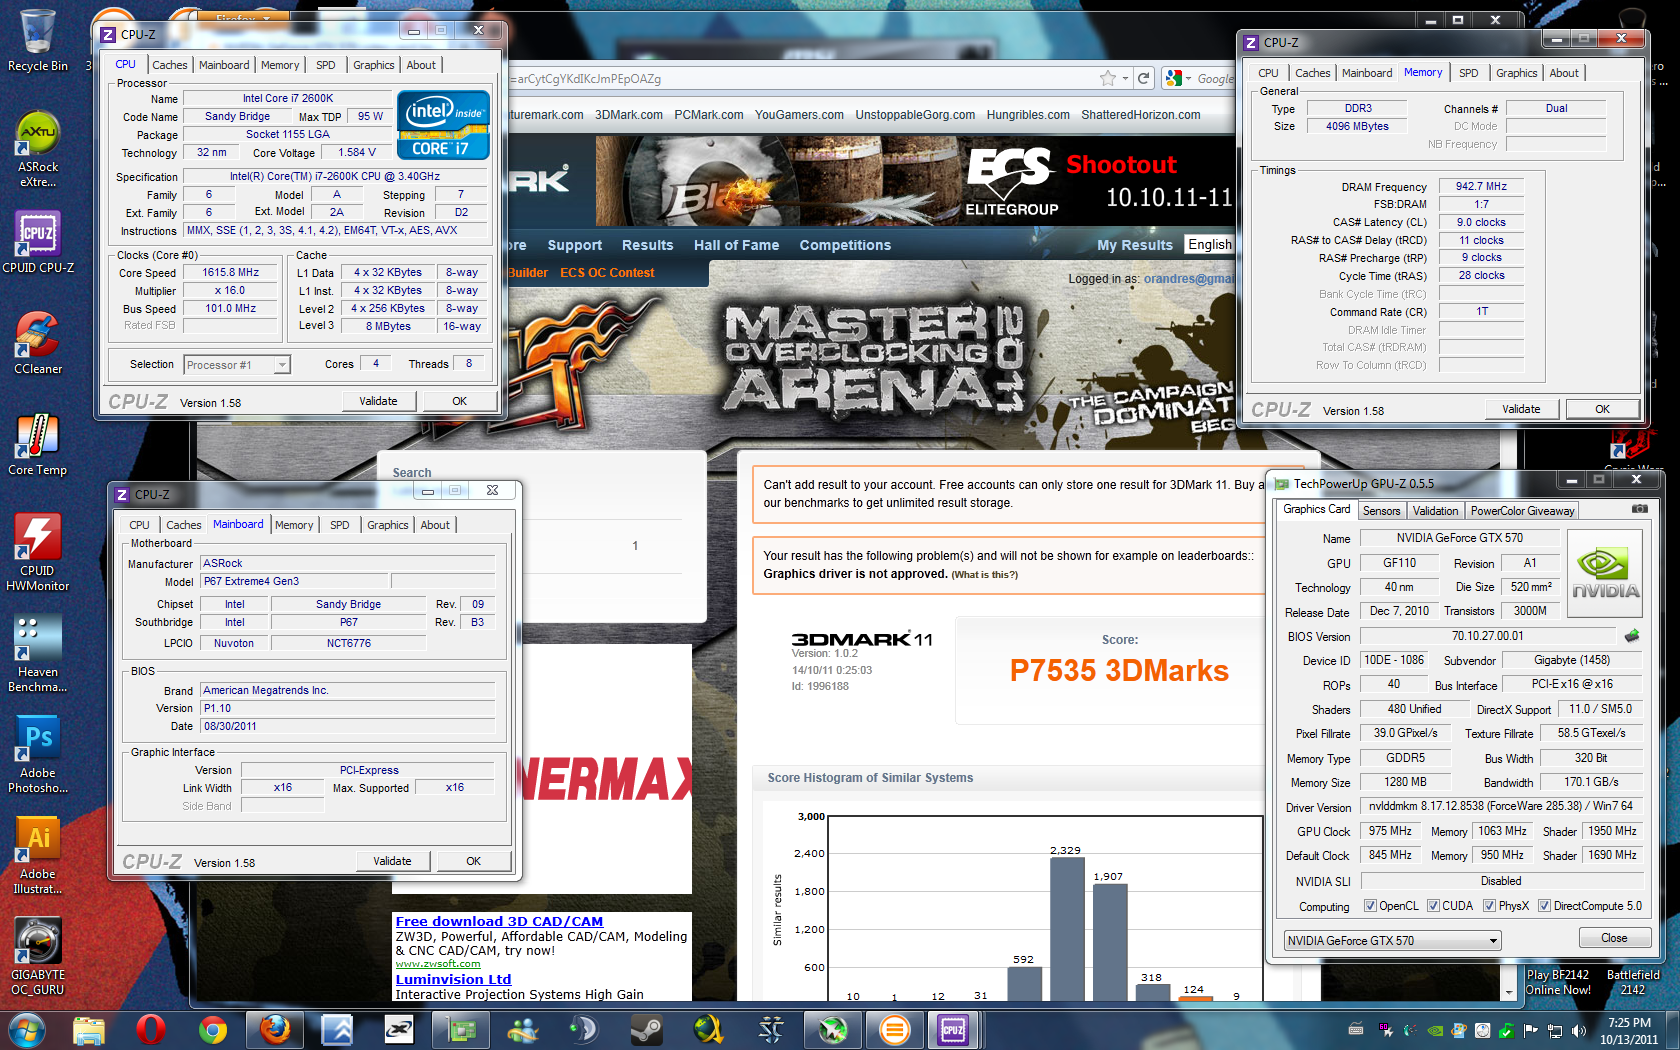Screen dimensions: 1680x1050
Task: Click the Luminvision Ltd ad link
Action: [453, 980]
